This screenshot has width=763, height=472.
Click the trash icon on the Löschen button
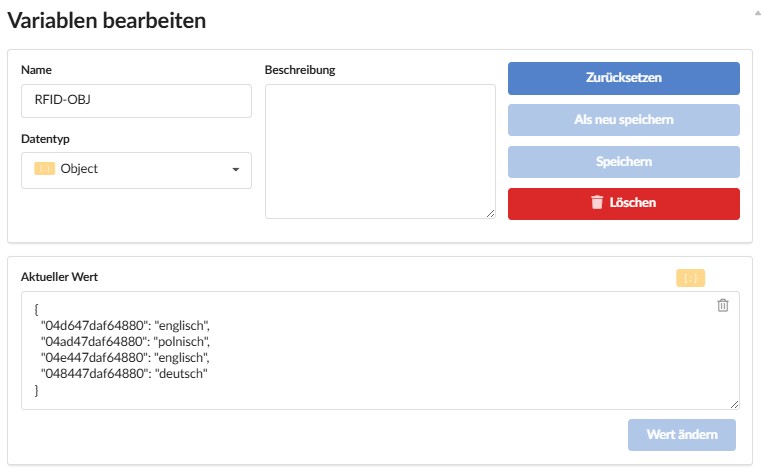tap(597, 203)
